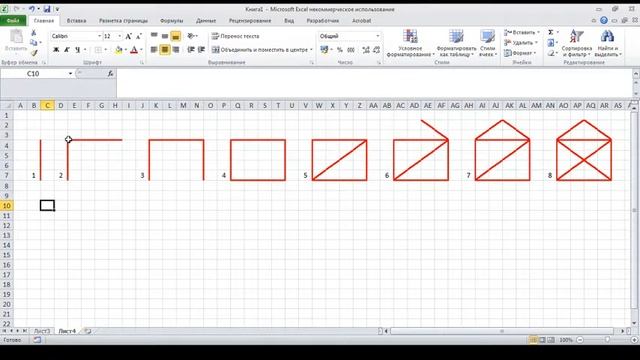
Task: Apply percent style format
Action: point(340,50)
